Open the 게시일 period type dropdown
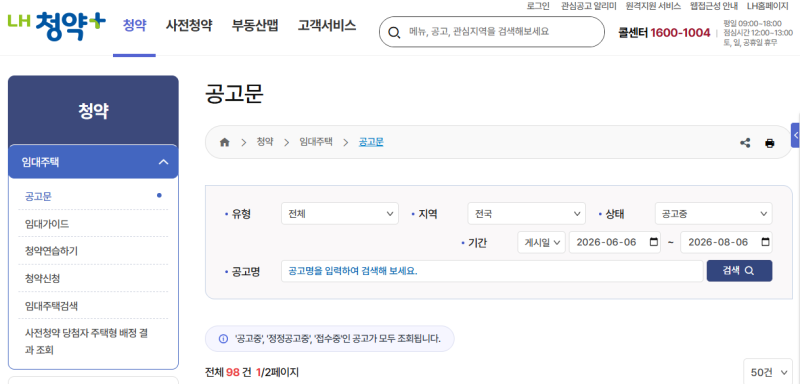 click(x=541, y=242)
